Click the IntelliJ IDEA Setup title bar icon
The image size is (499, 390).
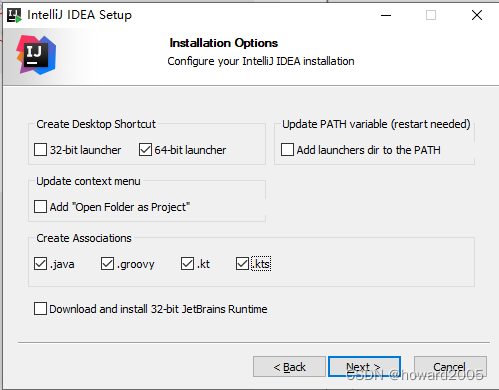coord(14,15)
